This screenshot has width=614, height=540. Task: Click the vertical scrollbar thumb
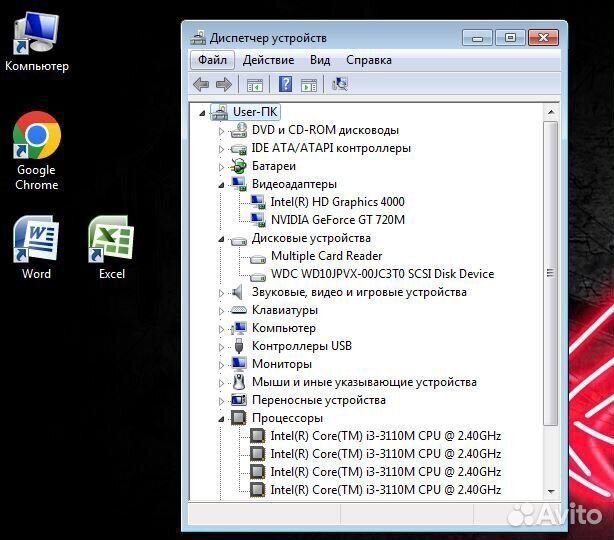point(551,273)
